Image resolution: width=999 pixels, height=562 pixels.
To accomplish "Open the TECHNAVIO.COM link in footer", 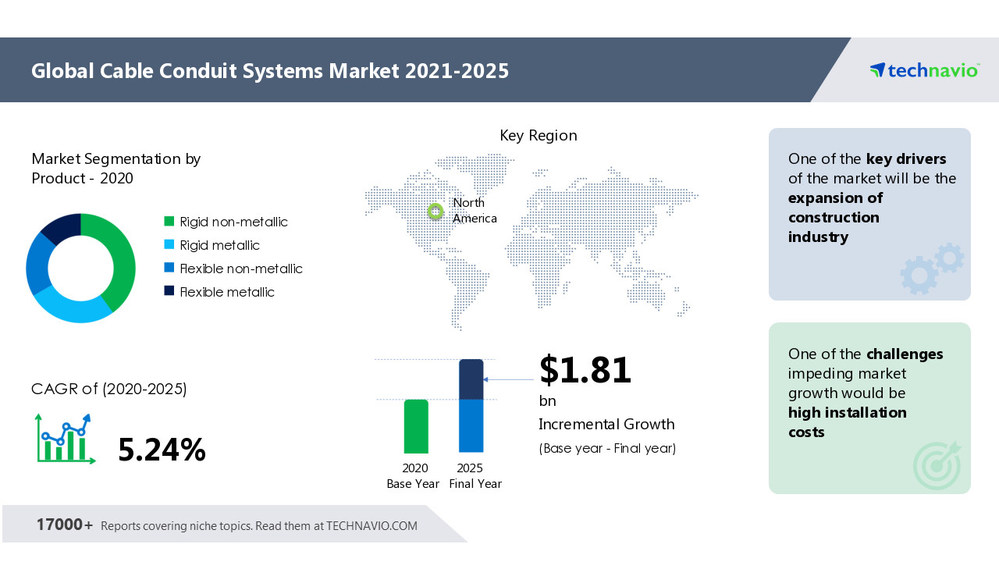I will [x=372, y=525].
